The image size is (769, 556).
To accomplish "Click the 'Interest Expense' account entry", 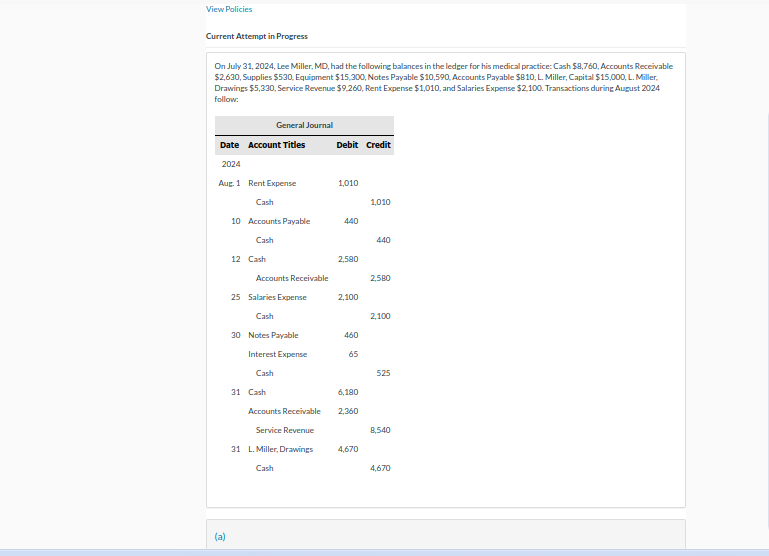I will pyautogui.click(x=278, y=354).
